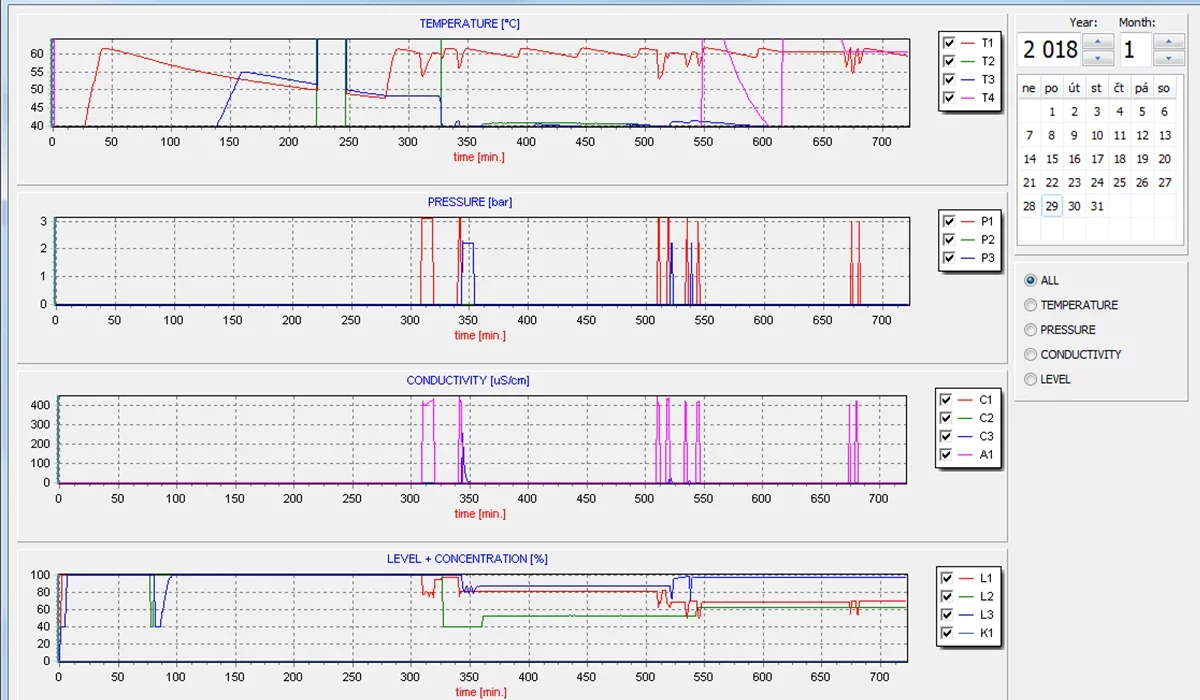Select the PRESSURE view option
Viewport: 1200px width, 700px height.
(1031, 330)
